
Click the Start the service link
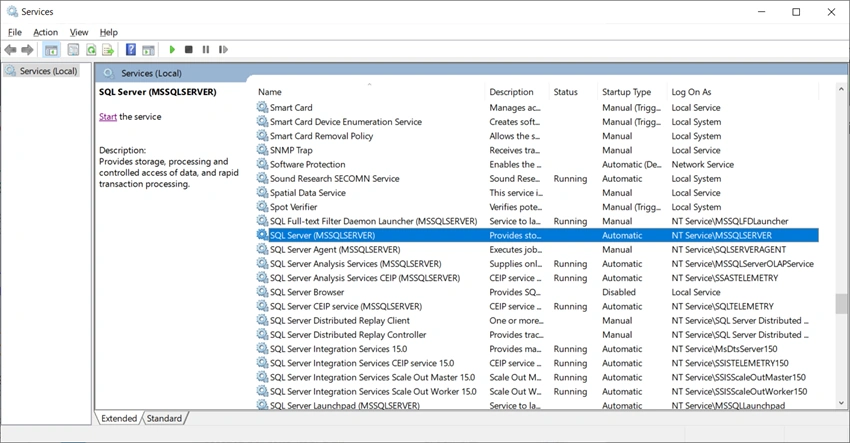108,117
